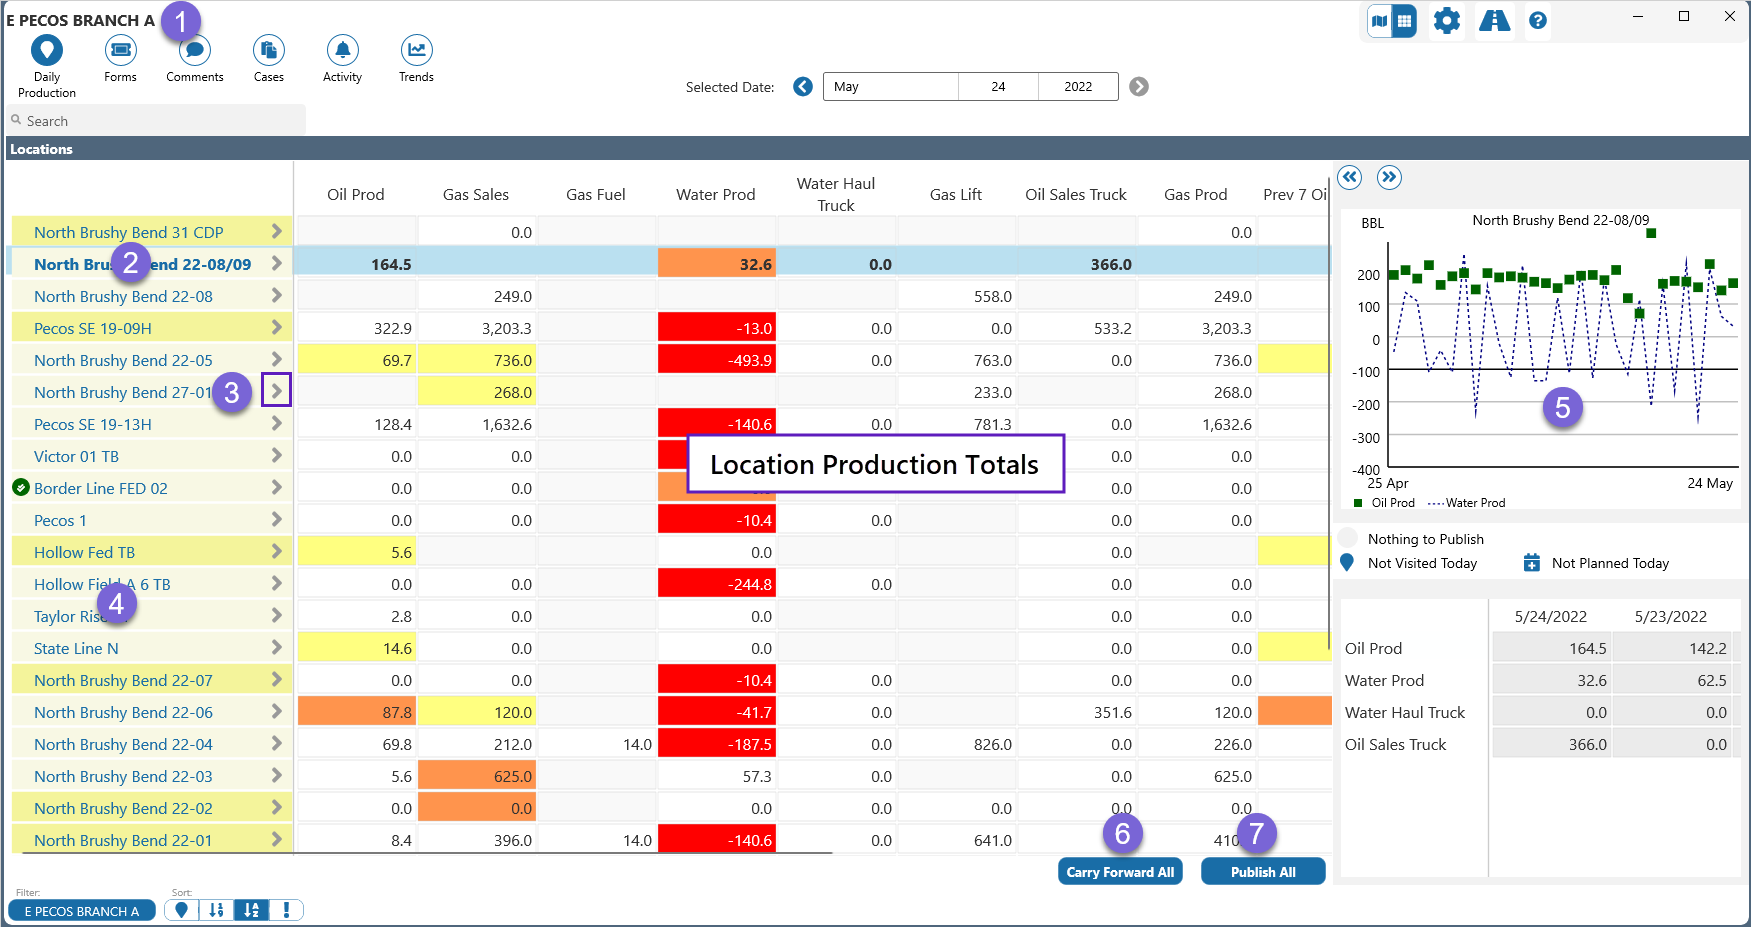Select the Border Line FED 02 location
1751x927 pixels.
click(100, 489)
